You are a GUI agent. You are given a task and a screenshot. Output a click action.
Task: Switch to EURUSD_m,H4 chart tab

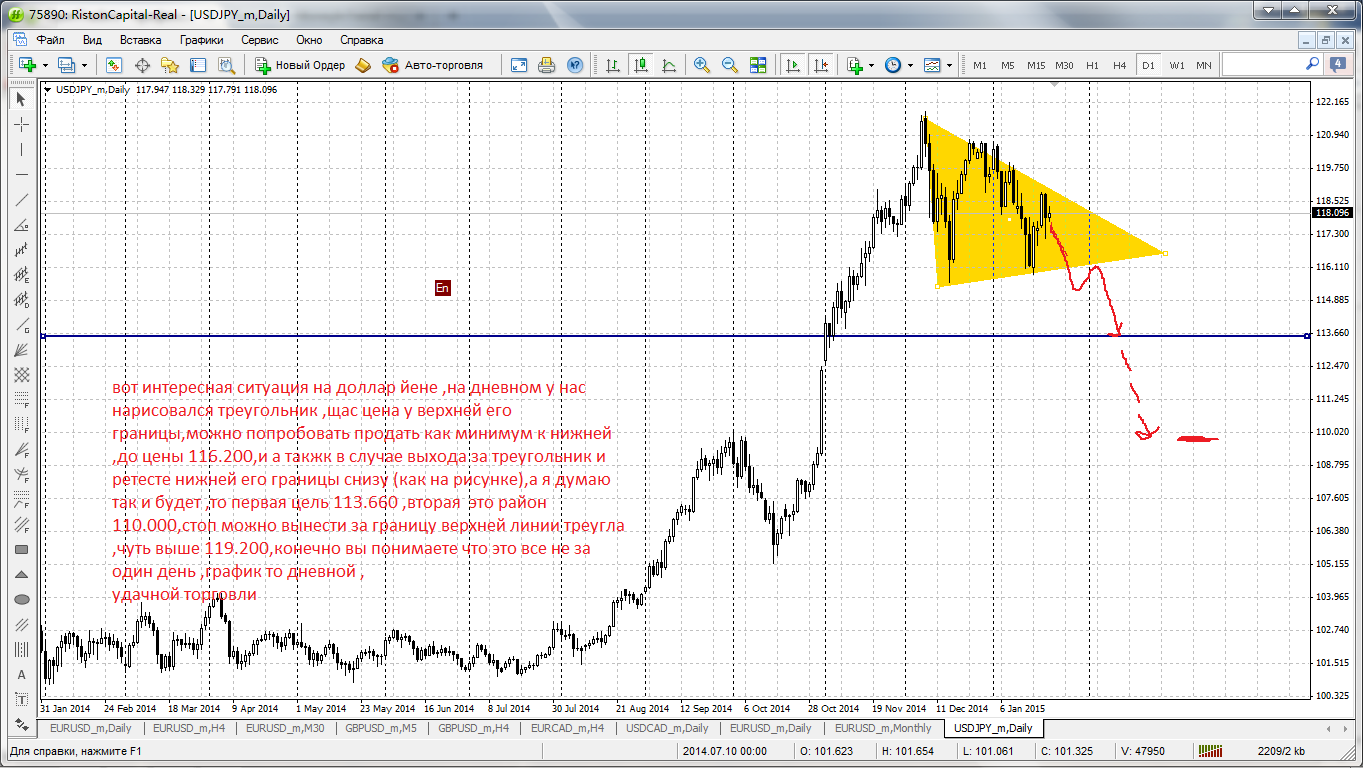click(x=188, y=728)
